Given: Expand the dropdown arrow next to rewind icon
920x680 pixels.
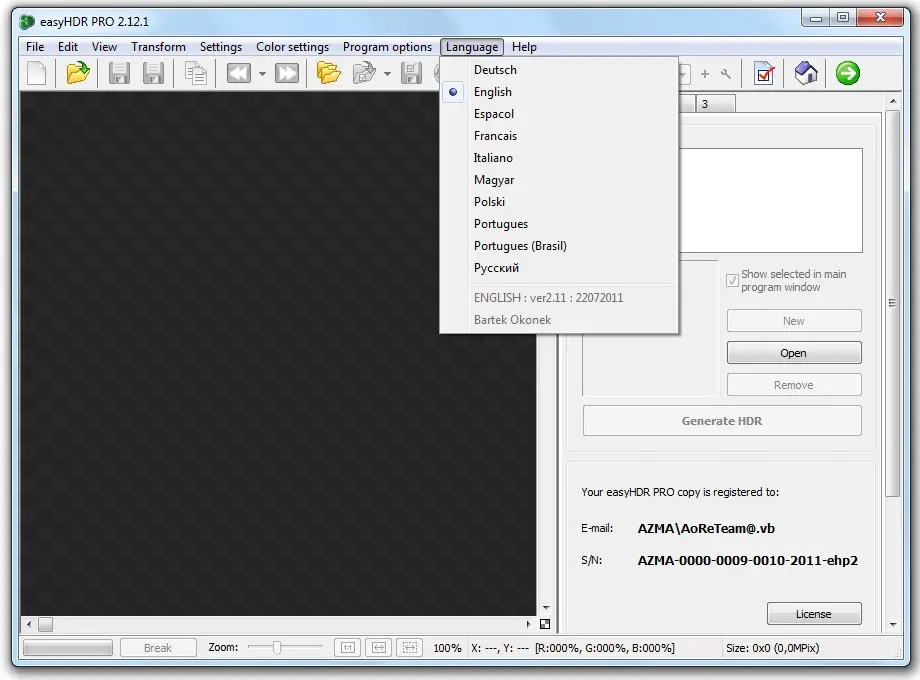Looking at the screenshot, I should [262, 74].
